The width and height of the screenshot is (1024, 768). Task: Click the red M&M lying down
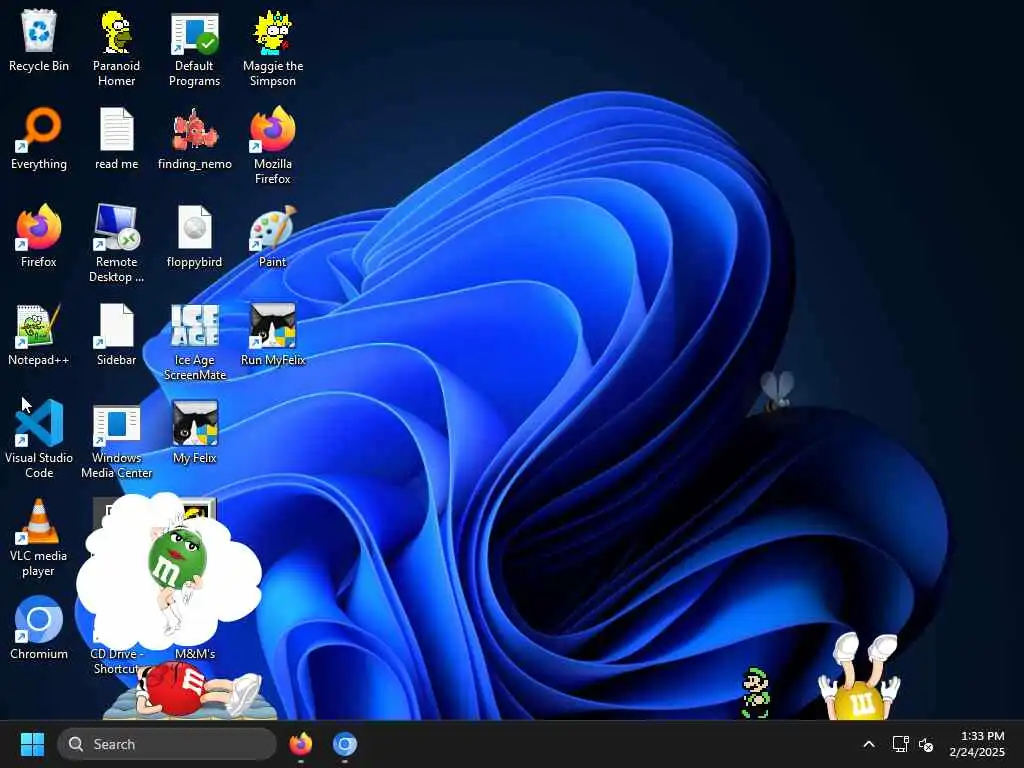pos(196,690)
